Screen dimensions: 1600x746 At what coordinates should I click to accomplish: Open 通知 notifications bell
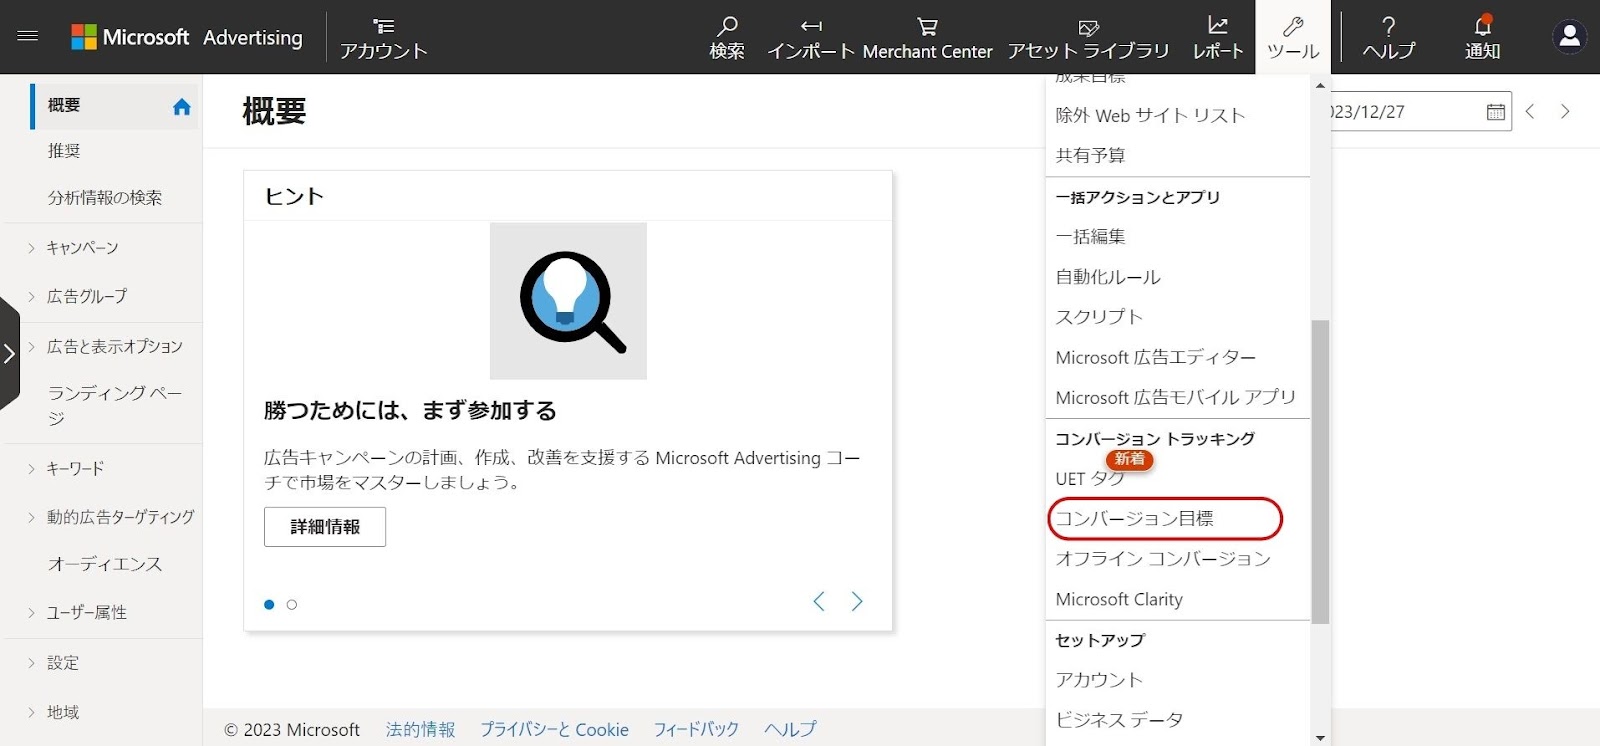pyautogui.click(x=1482, y=38)
